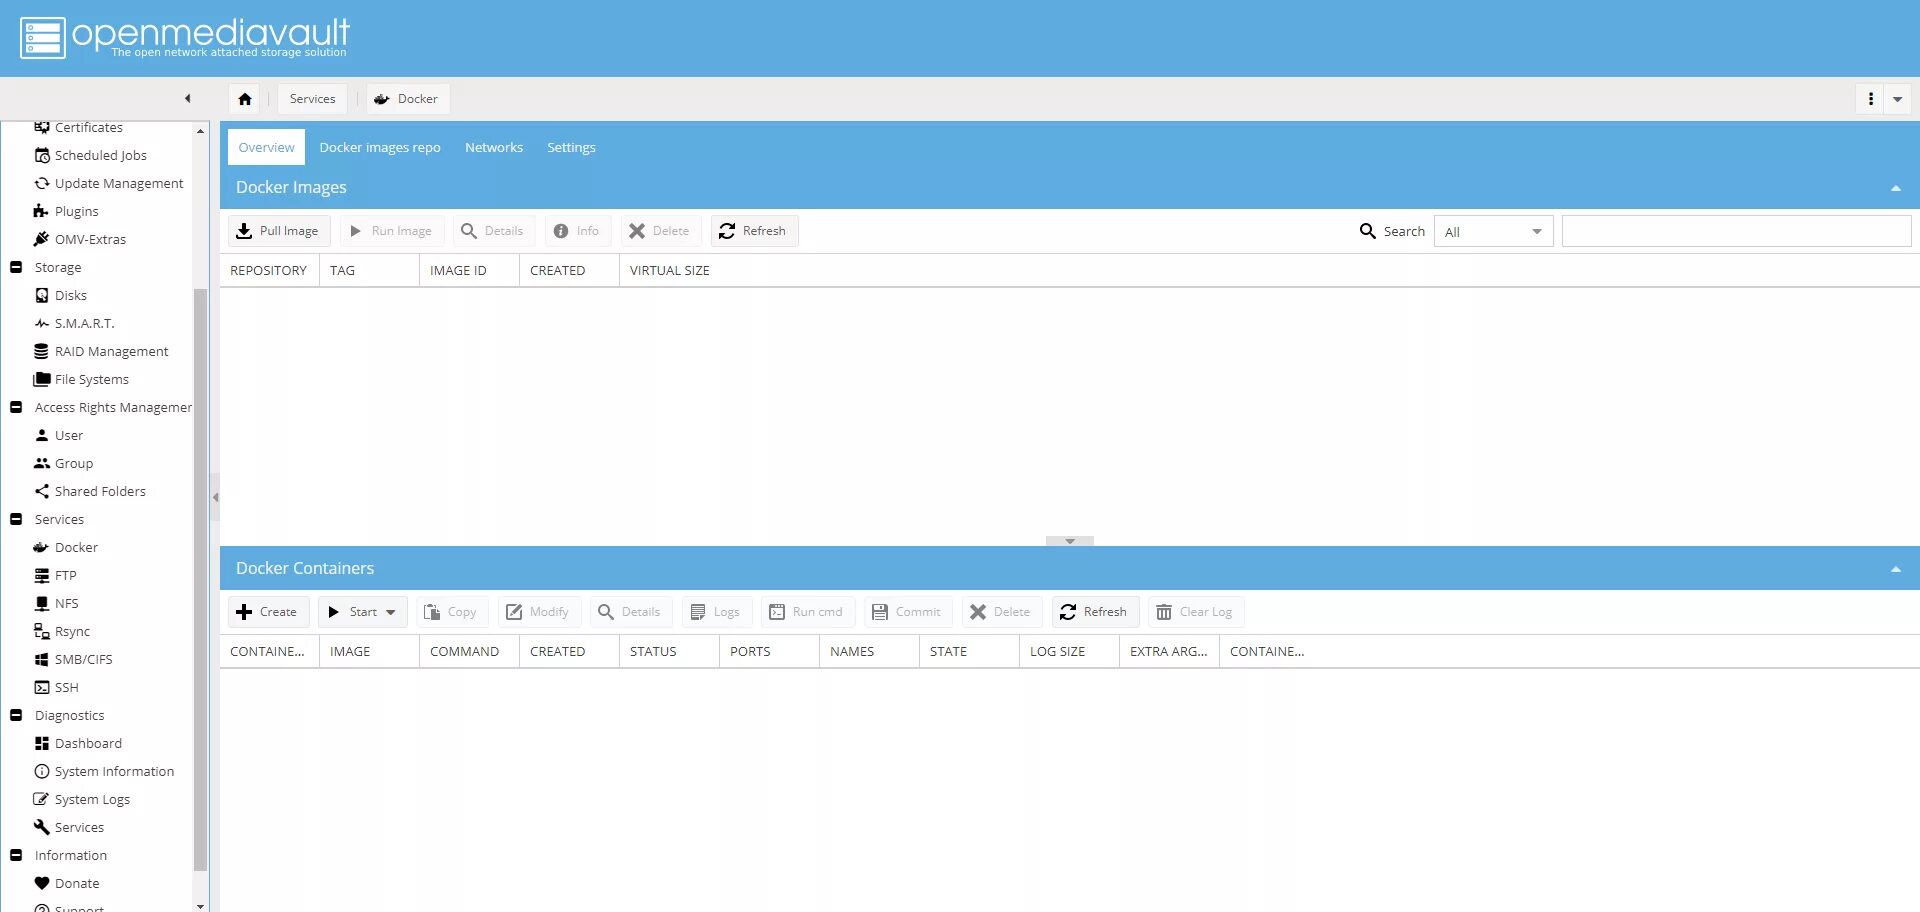Open Shared Folders in the sidebar
This screenshot has width=1920, height=912.
(100, 491)
